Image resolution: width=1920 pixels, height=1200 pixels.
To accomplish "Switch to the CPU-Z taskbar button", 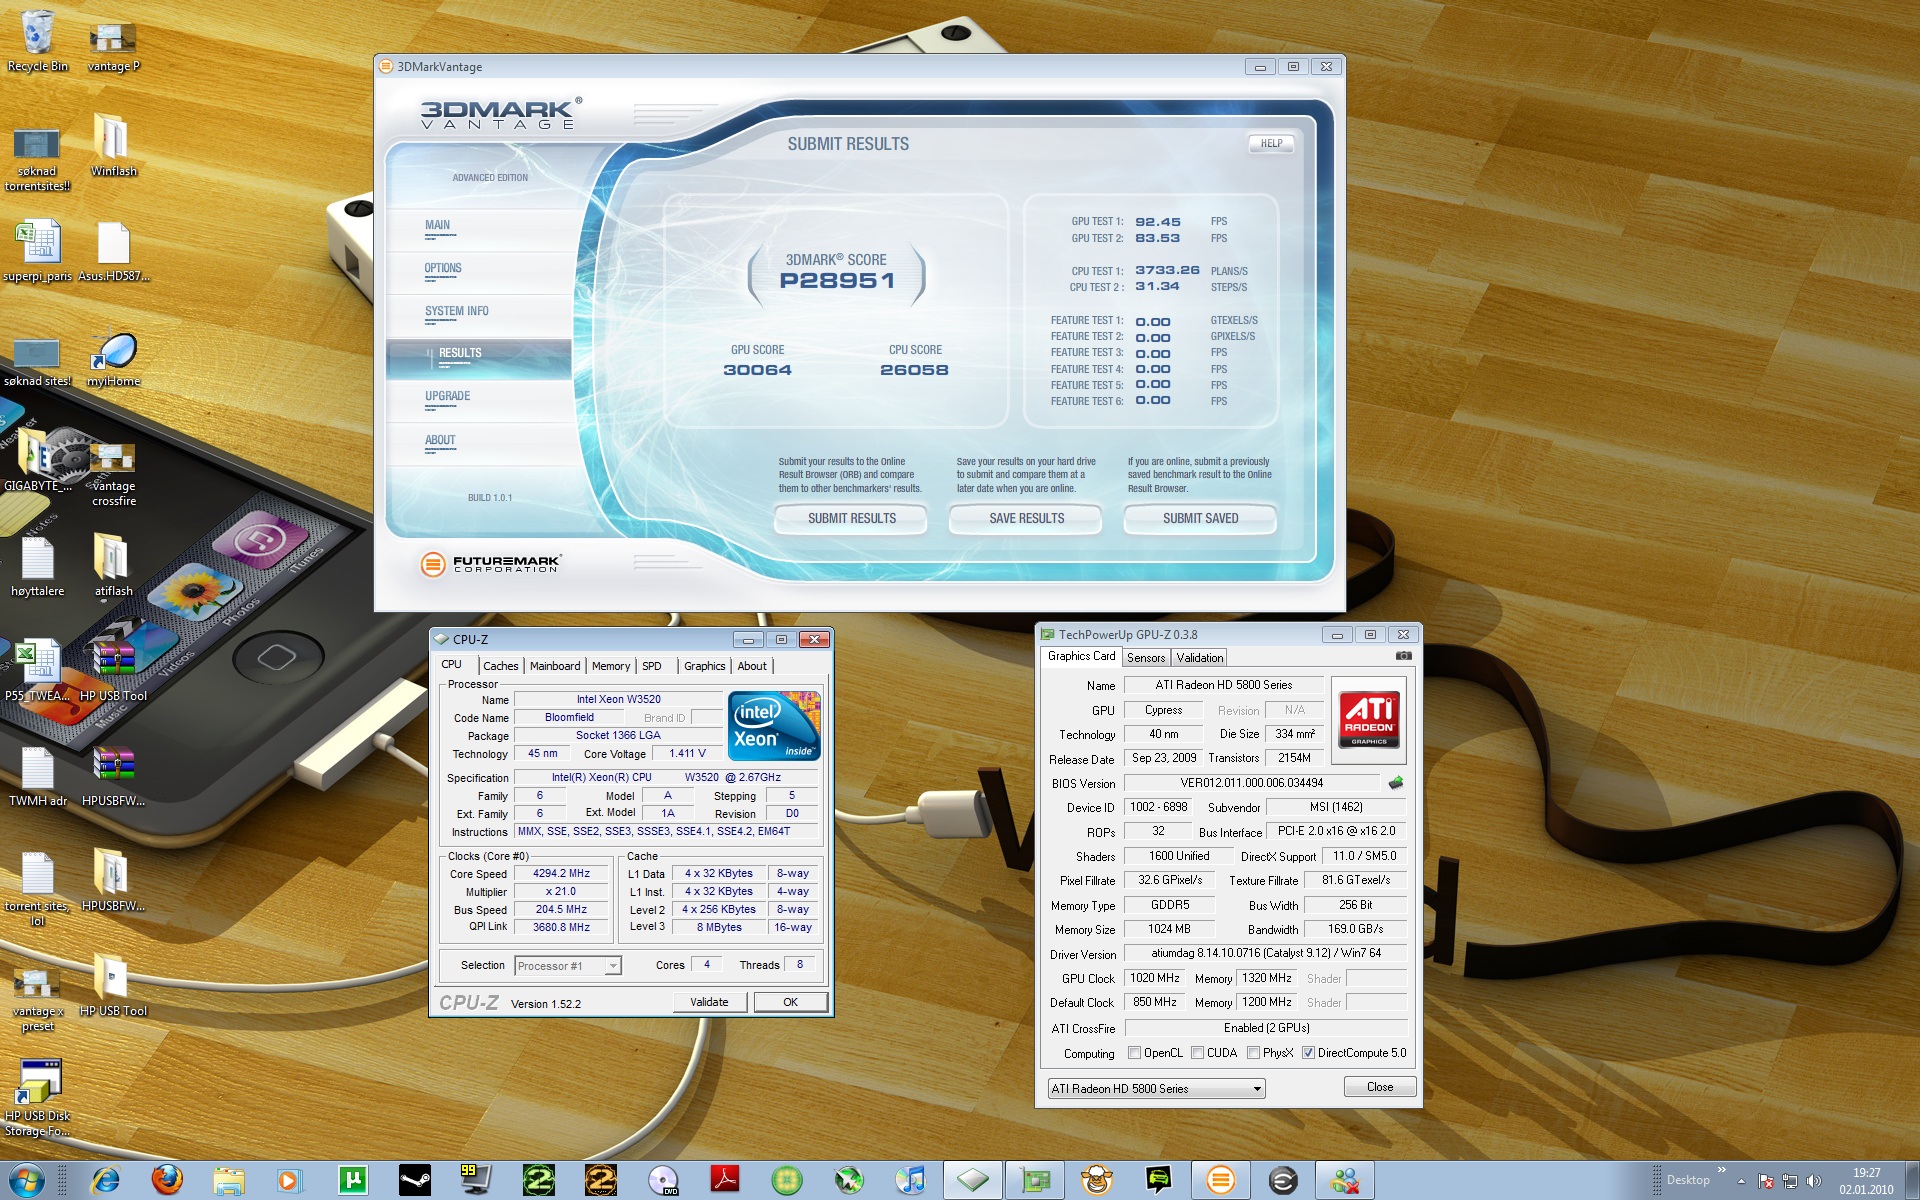I will click(973, 1181).
